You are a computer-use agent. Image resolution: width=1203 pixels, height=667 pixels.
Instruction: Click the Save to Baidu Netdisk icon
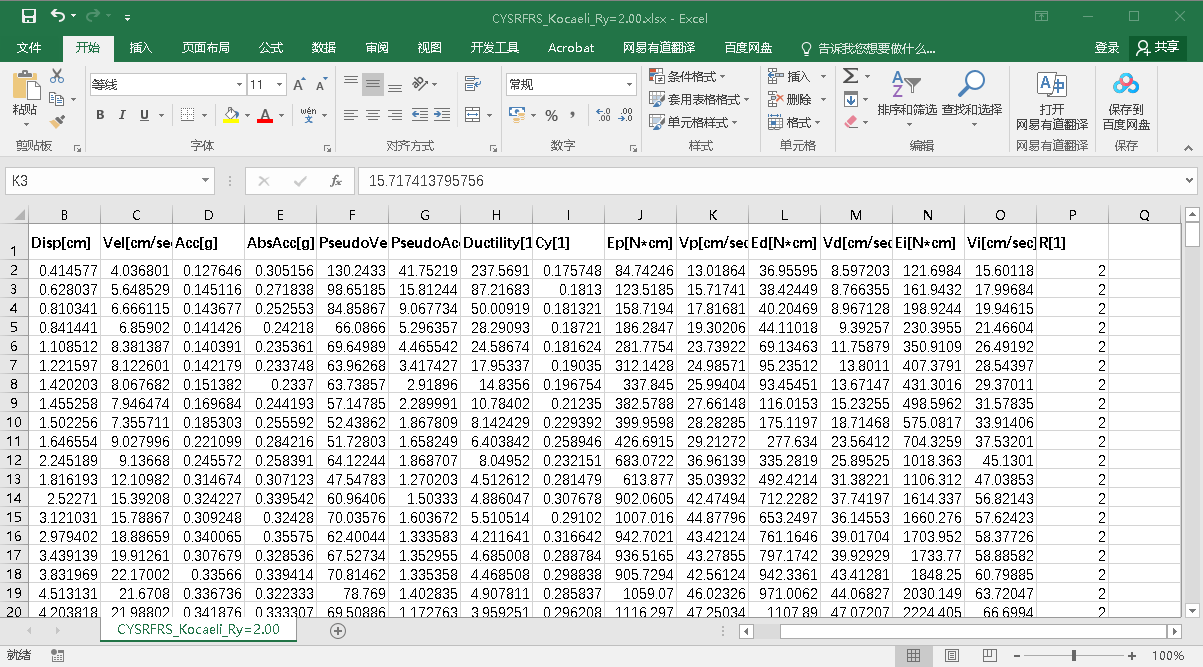click(x=1126, y=95)
